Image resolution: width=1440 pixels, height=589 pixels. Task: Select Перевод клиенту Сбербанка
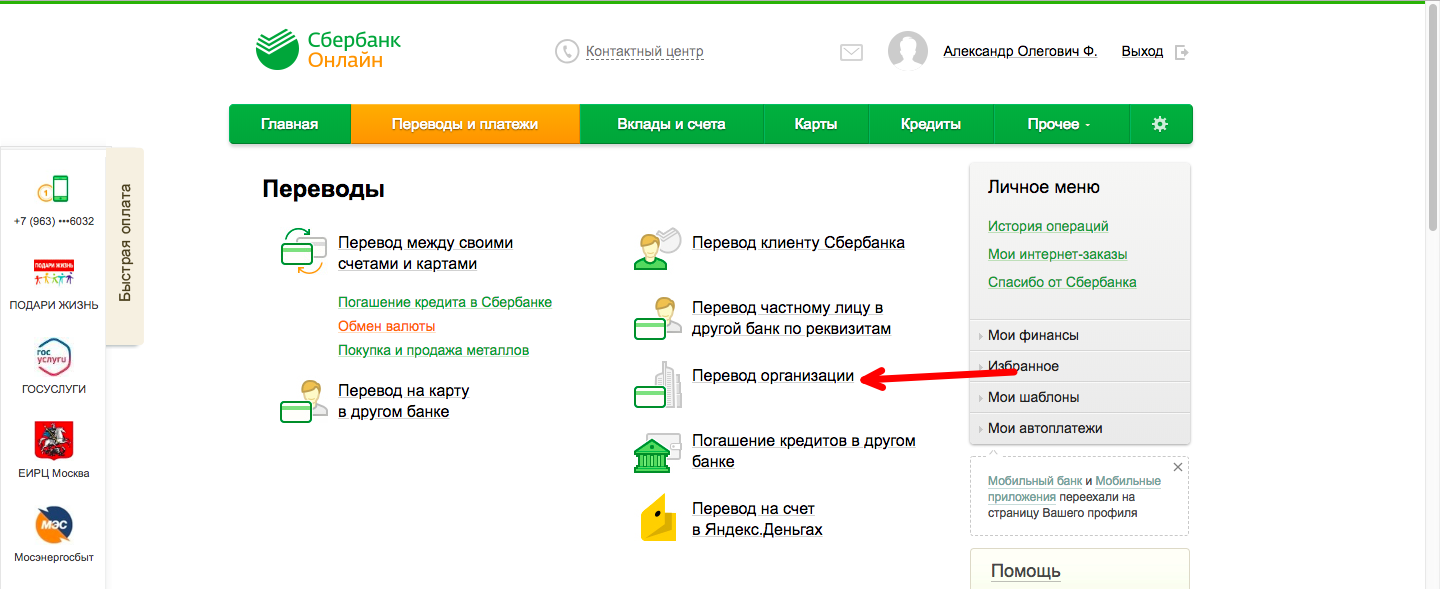pyautogui.click(x=798, y=243)
